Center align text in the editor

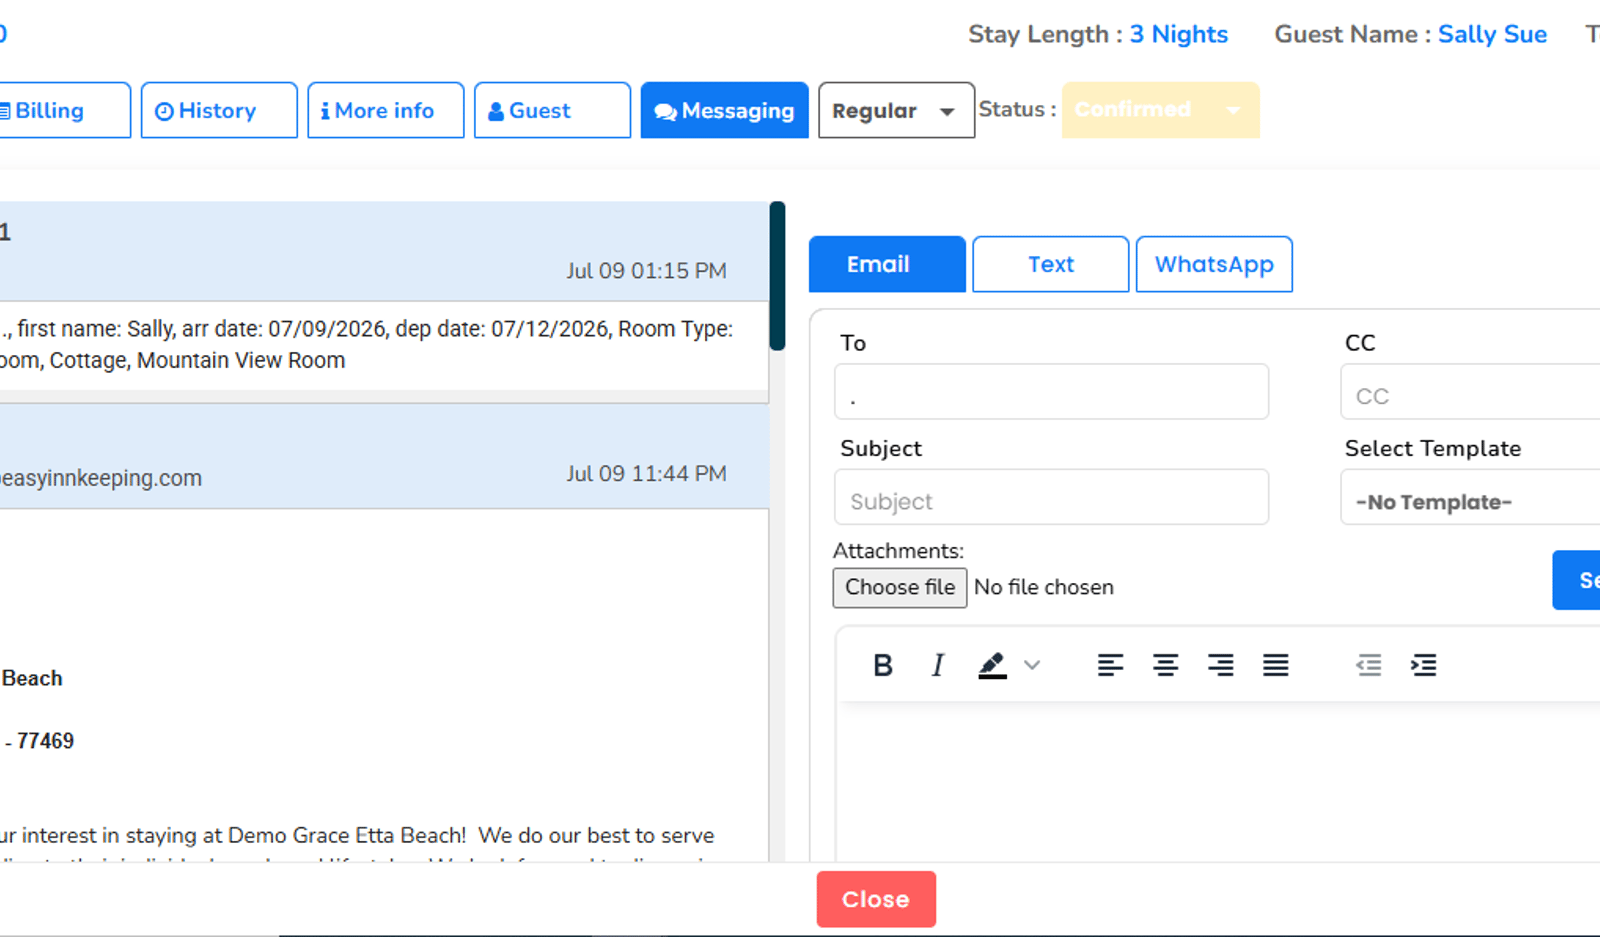[1165, 665]
